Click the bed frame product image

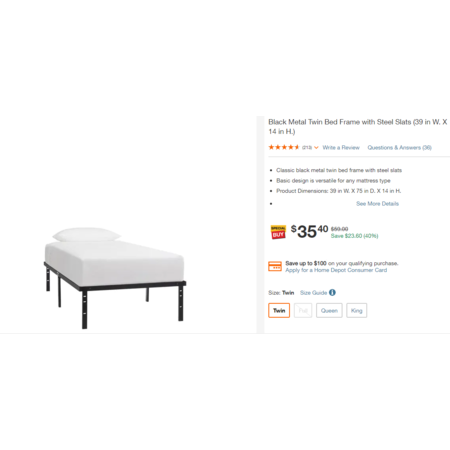pyautogui.click(x=115, y=278)
